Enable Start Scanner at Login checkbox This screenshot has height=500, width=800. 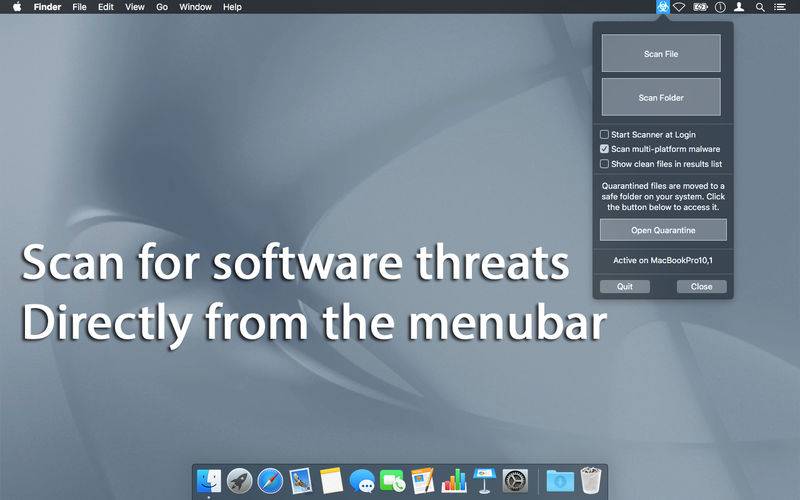tap(604, 135)
